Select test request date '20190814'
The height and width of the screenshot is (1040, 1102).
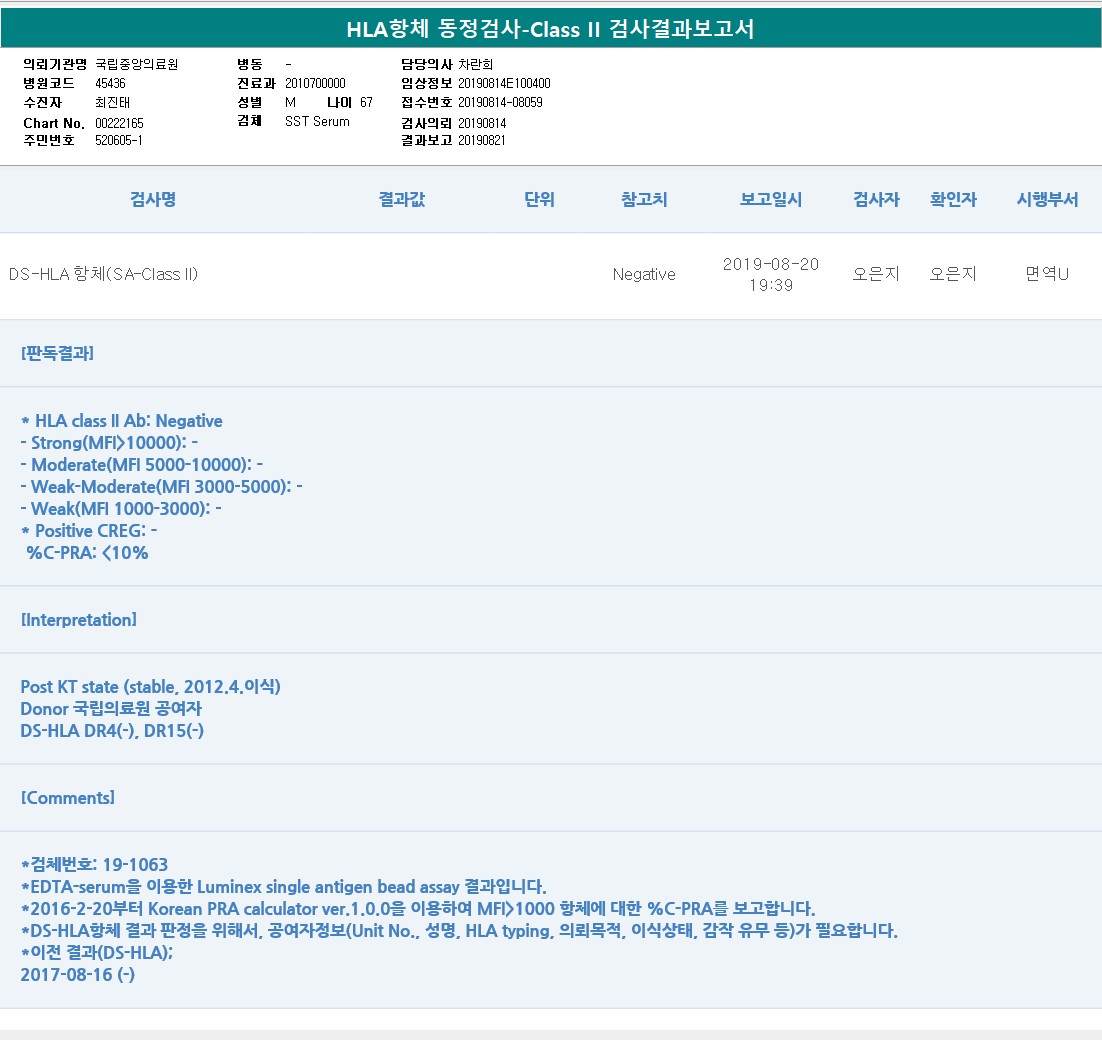tap(482, 123)
